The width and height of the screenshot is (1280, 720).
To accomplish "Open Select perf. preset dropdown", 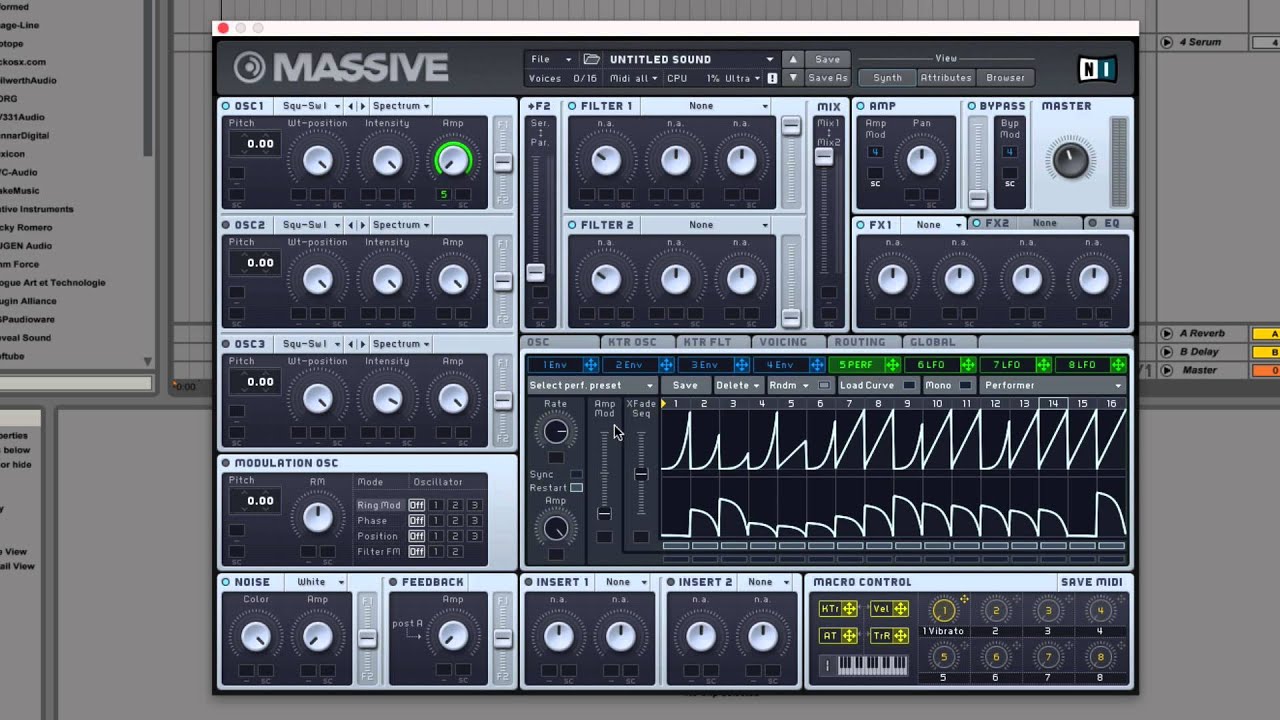I will 591,385.
